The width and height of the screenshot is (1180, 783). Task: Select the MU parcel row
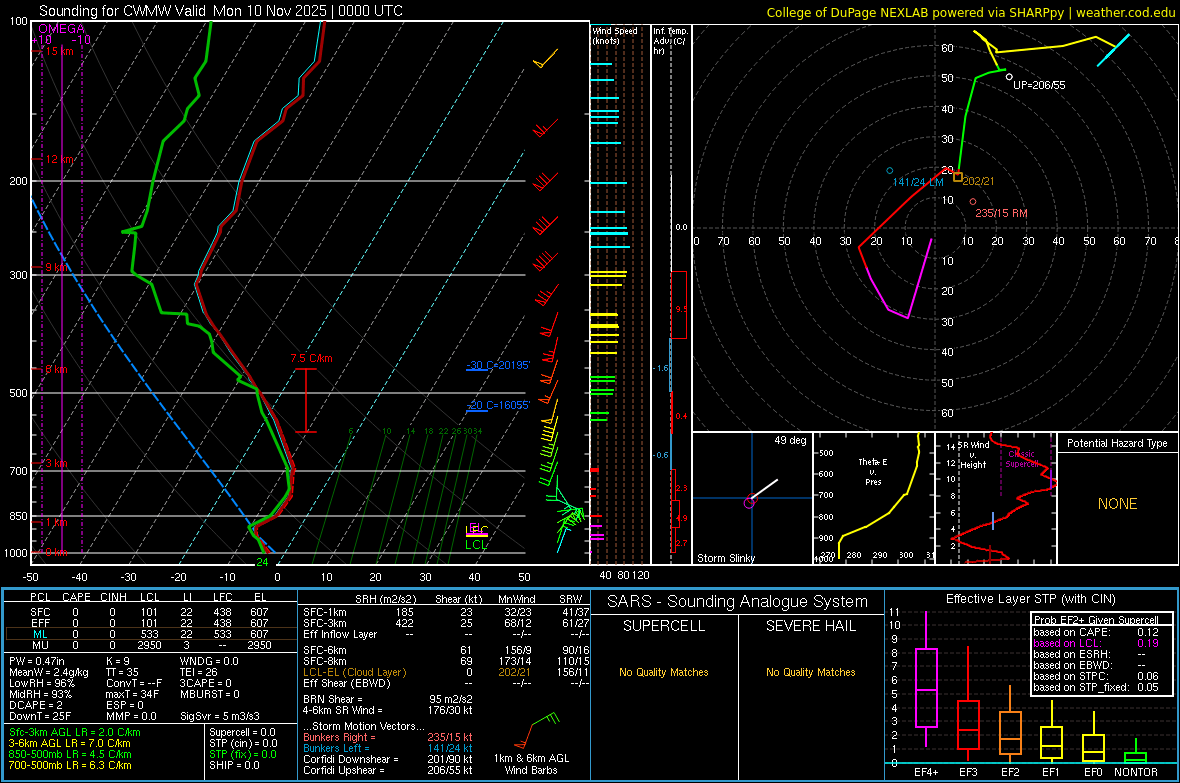150,645
